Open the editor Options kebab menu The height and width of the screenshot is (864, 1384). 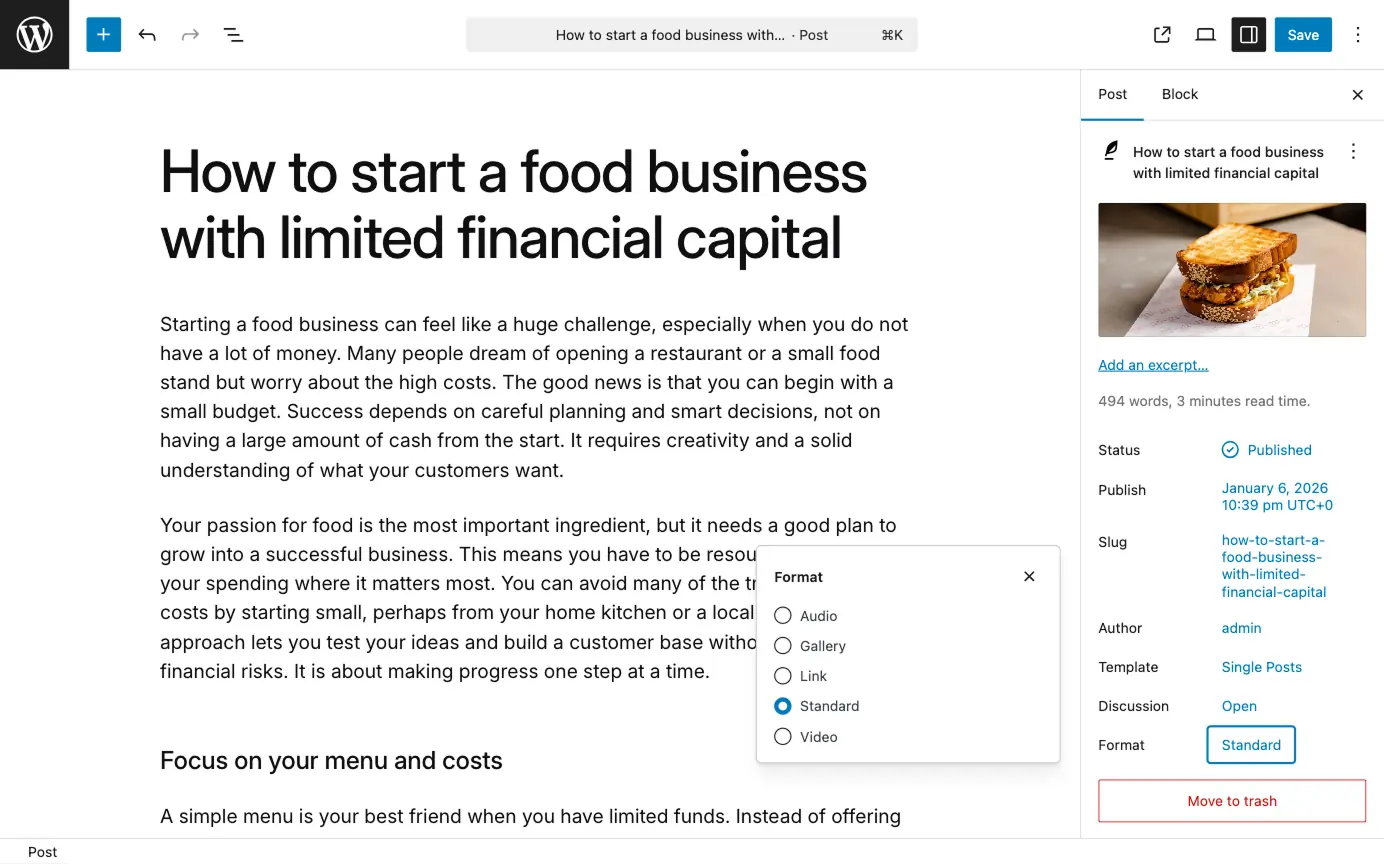pyautogui.click(x=1358, y=35)
